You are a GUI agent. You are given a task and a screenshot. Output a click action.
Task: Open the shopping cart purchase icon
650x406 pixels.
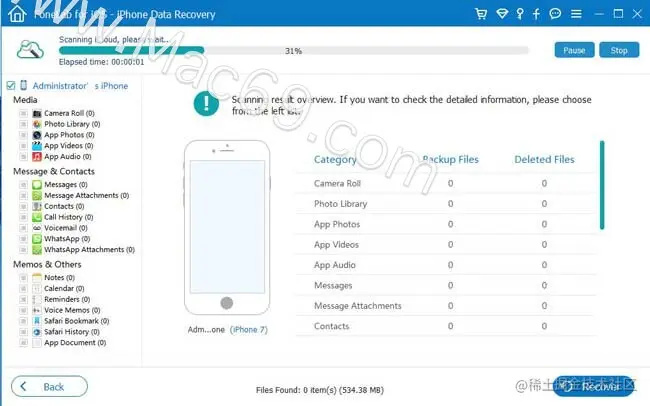481,14
